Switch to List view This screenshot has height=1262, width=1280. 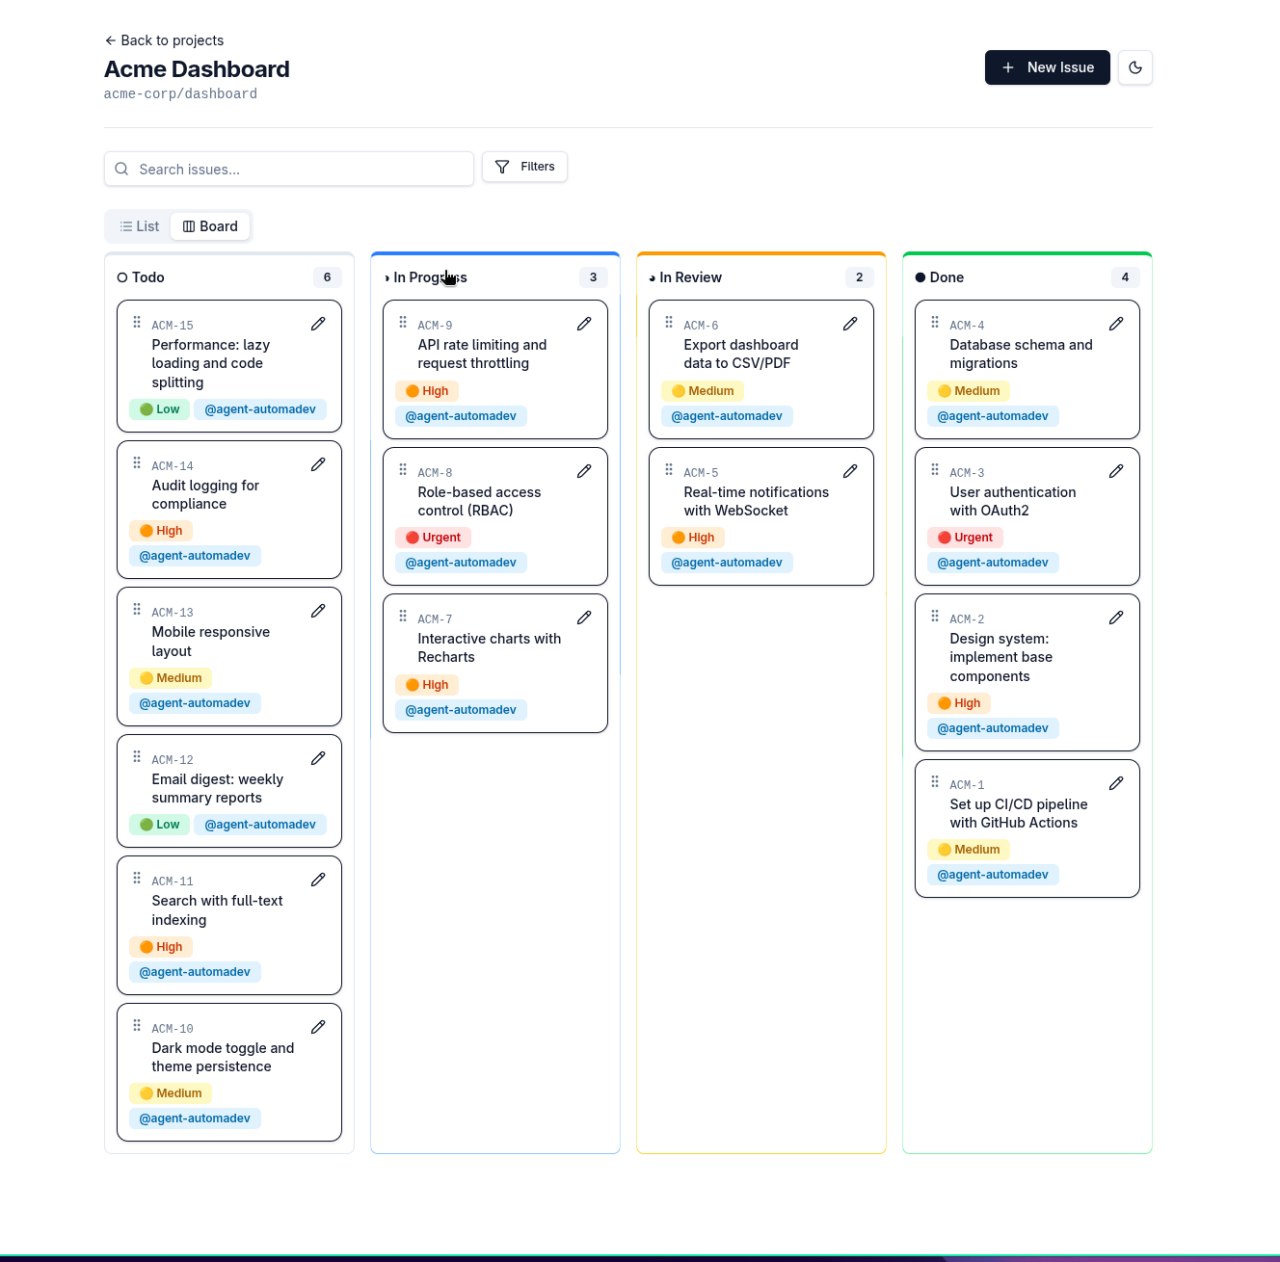[138, 225]
